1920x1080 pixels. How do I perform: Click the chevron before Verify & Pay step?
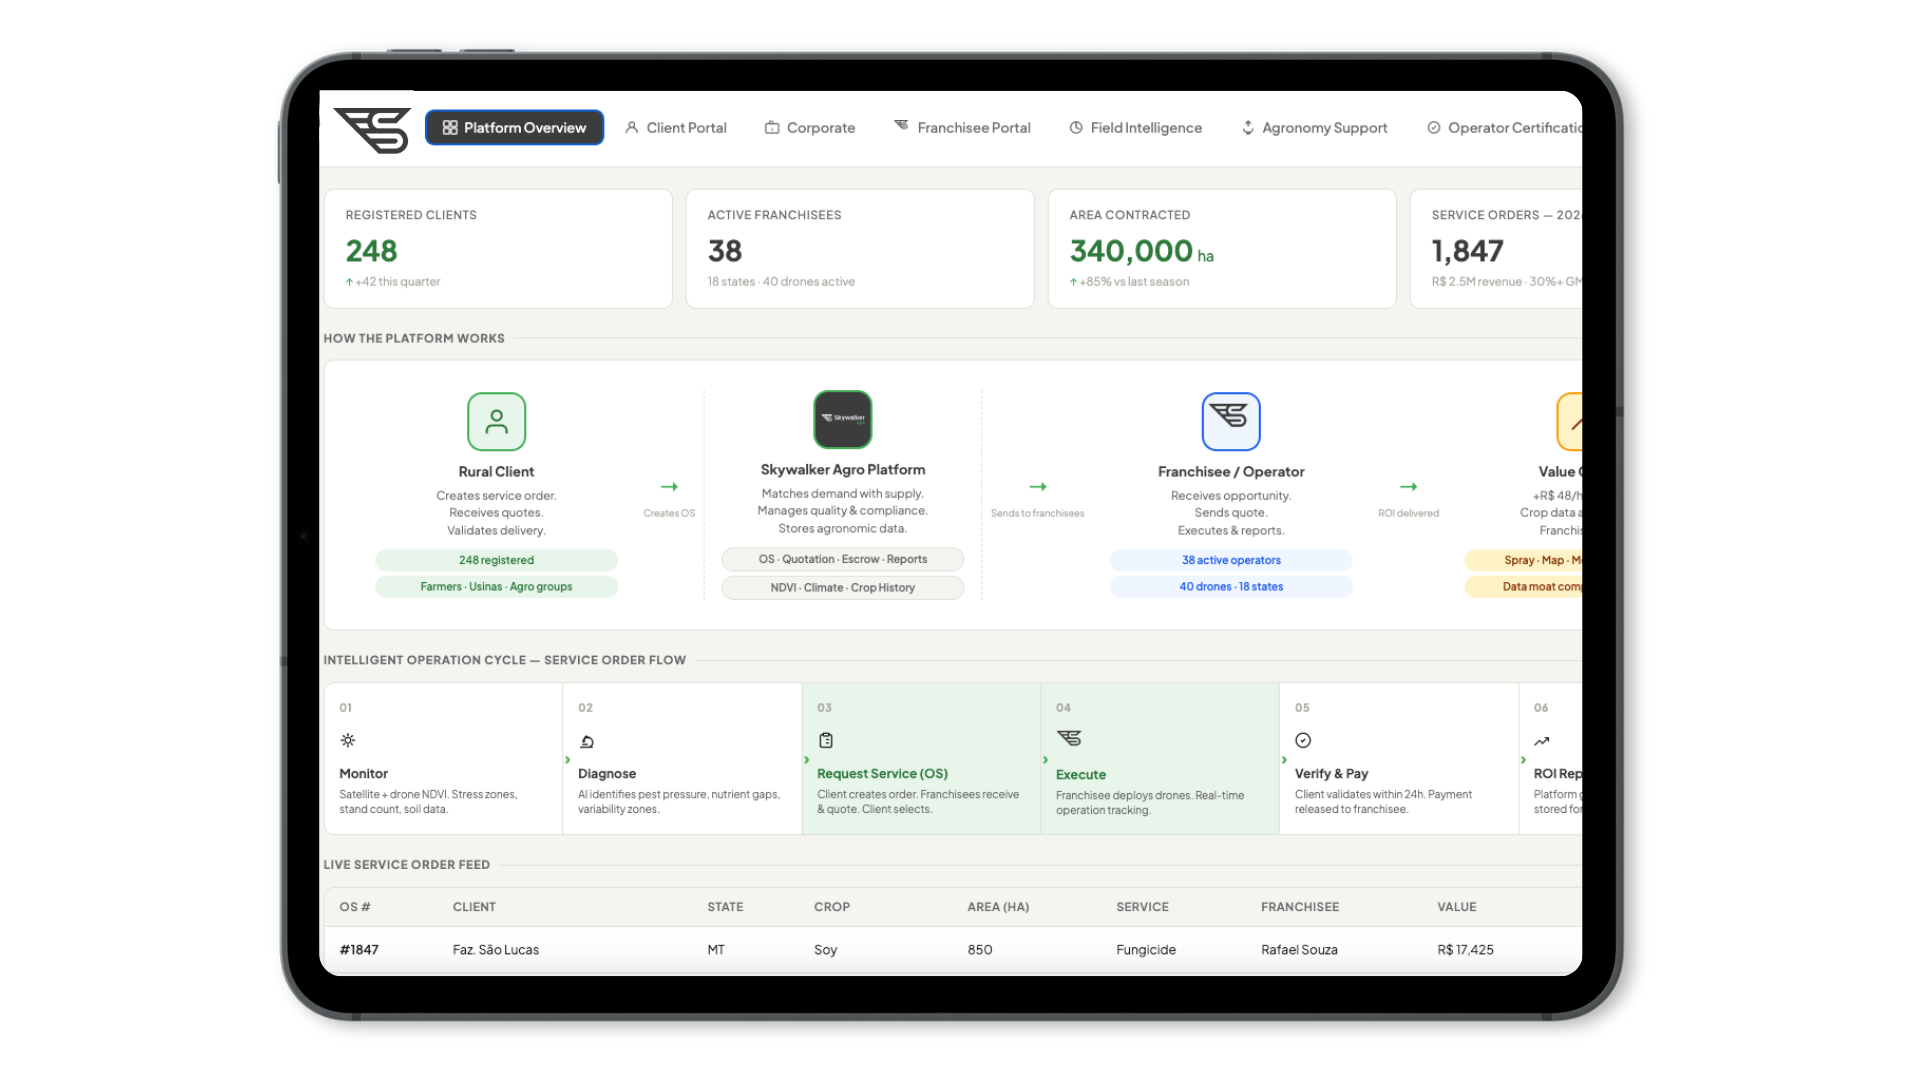(x=1284, y=760)
